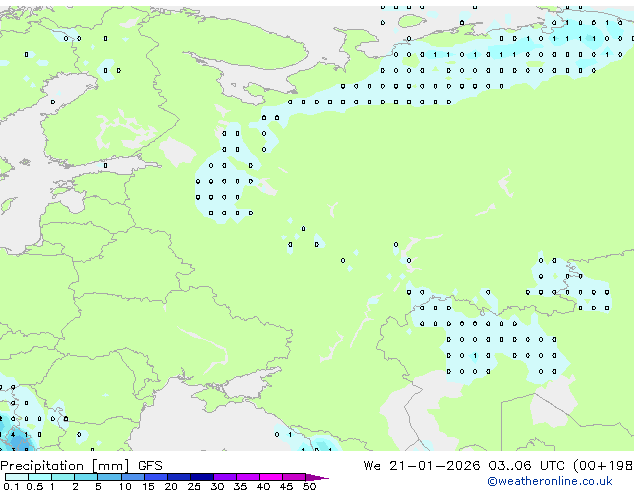Click the 'Precipitation [mm] GFS' title
Screen dimensions: 634x490
click(x=81, y=466)
